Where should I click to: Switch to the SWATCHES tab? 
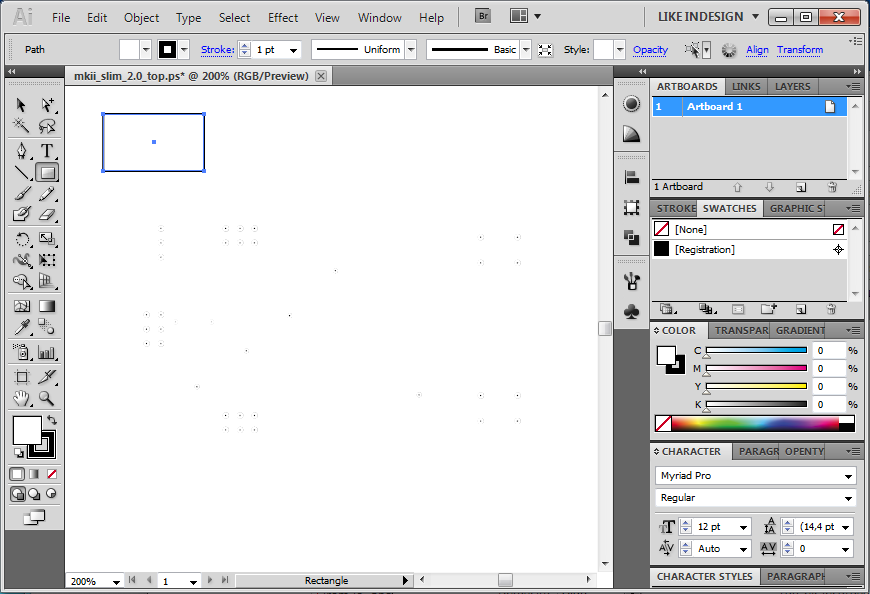pyautogui.click(x=729, y=209)
